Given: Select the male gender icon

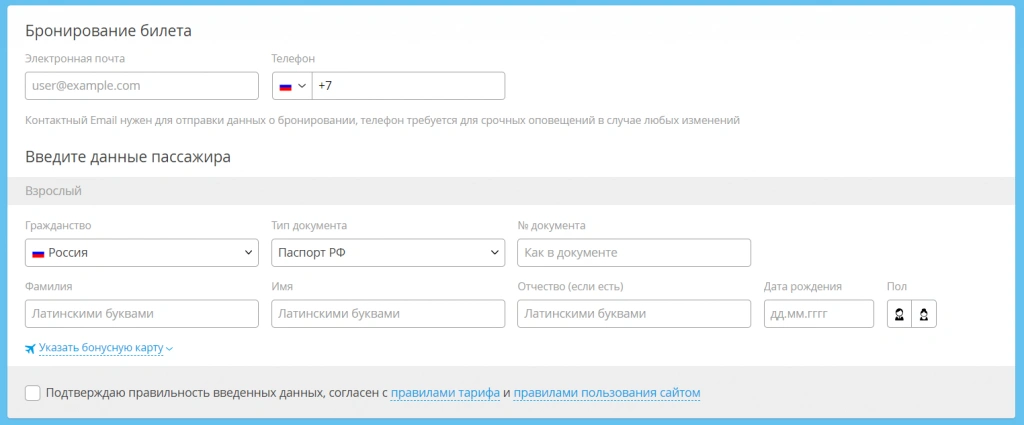Looking at the screenshot, I should pos(899,314).
